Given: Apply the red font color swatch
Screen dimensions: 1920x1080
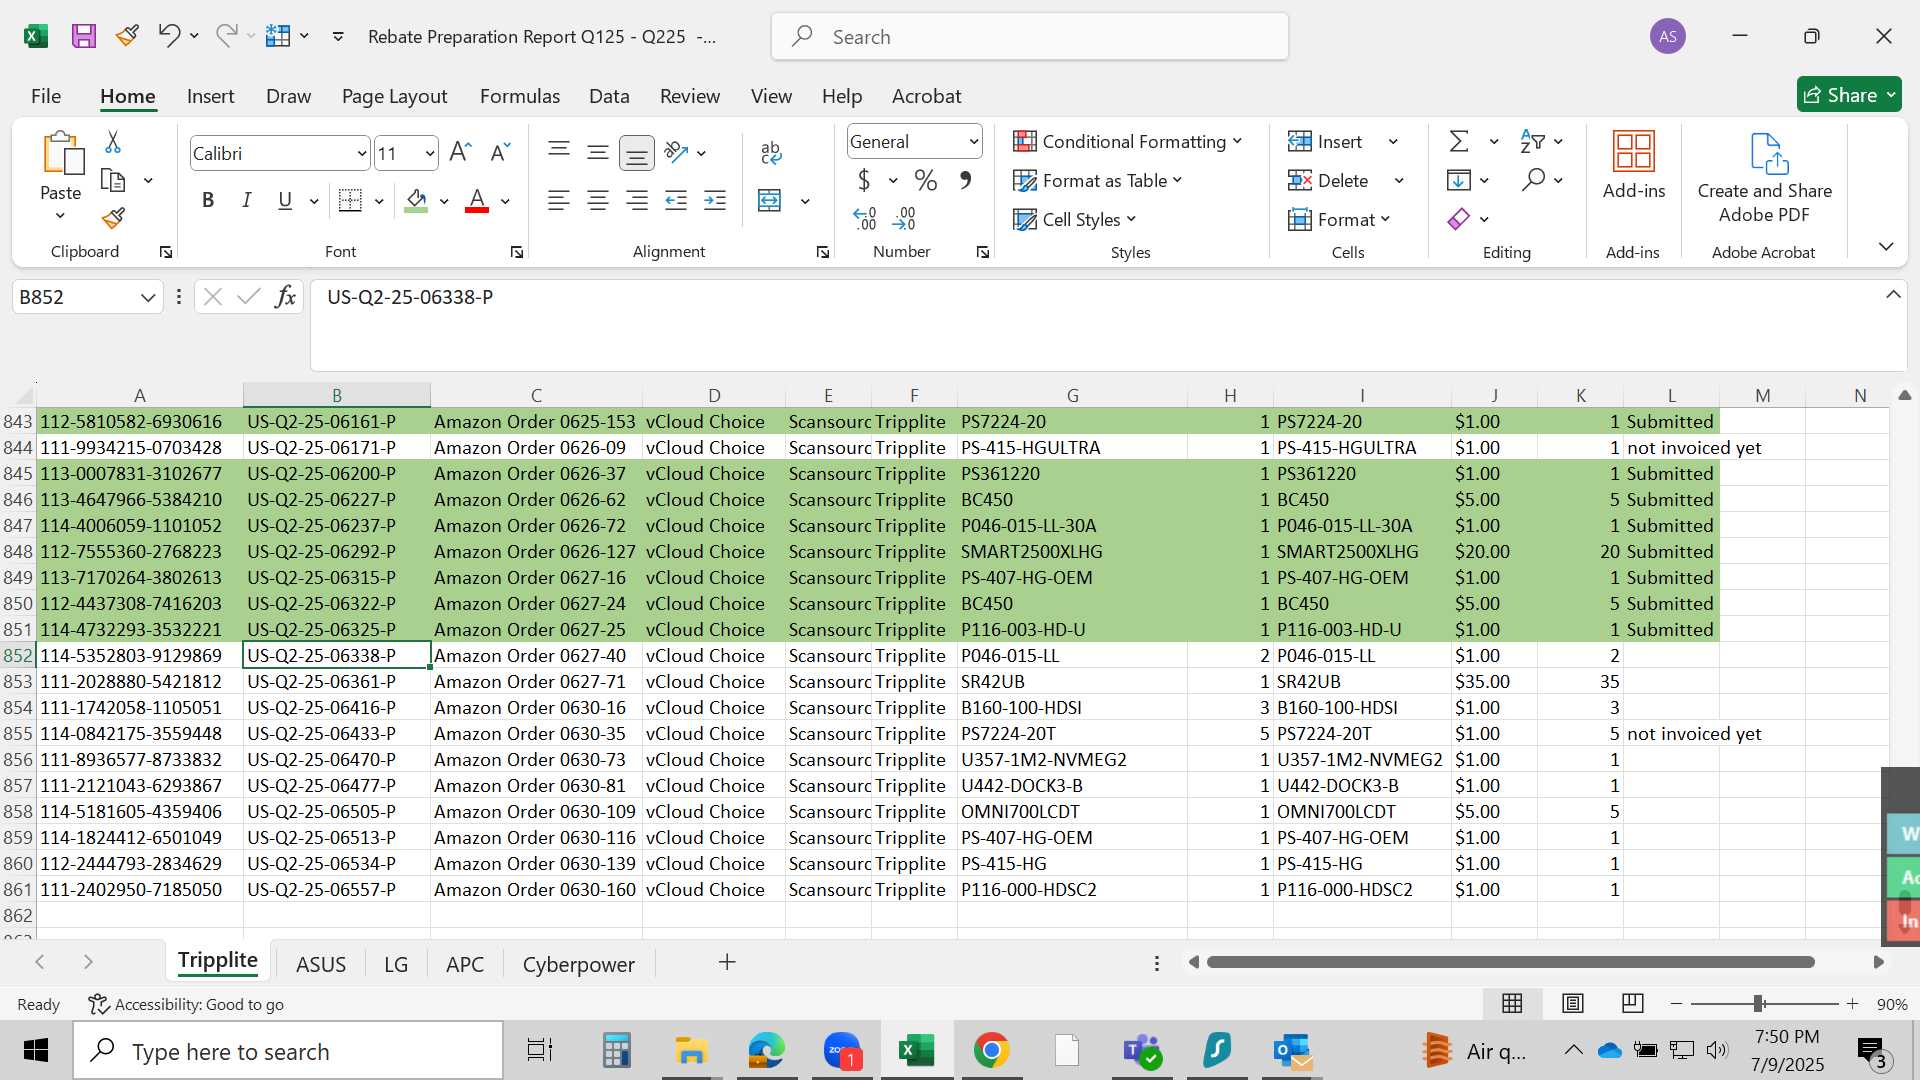Looking at the screenshot, I should [x=477, y=201].
